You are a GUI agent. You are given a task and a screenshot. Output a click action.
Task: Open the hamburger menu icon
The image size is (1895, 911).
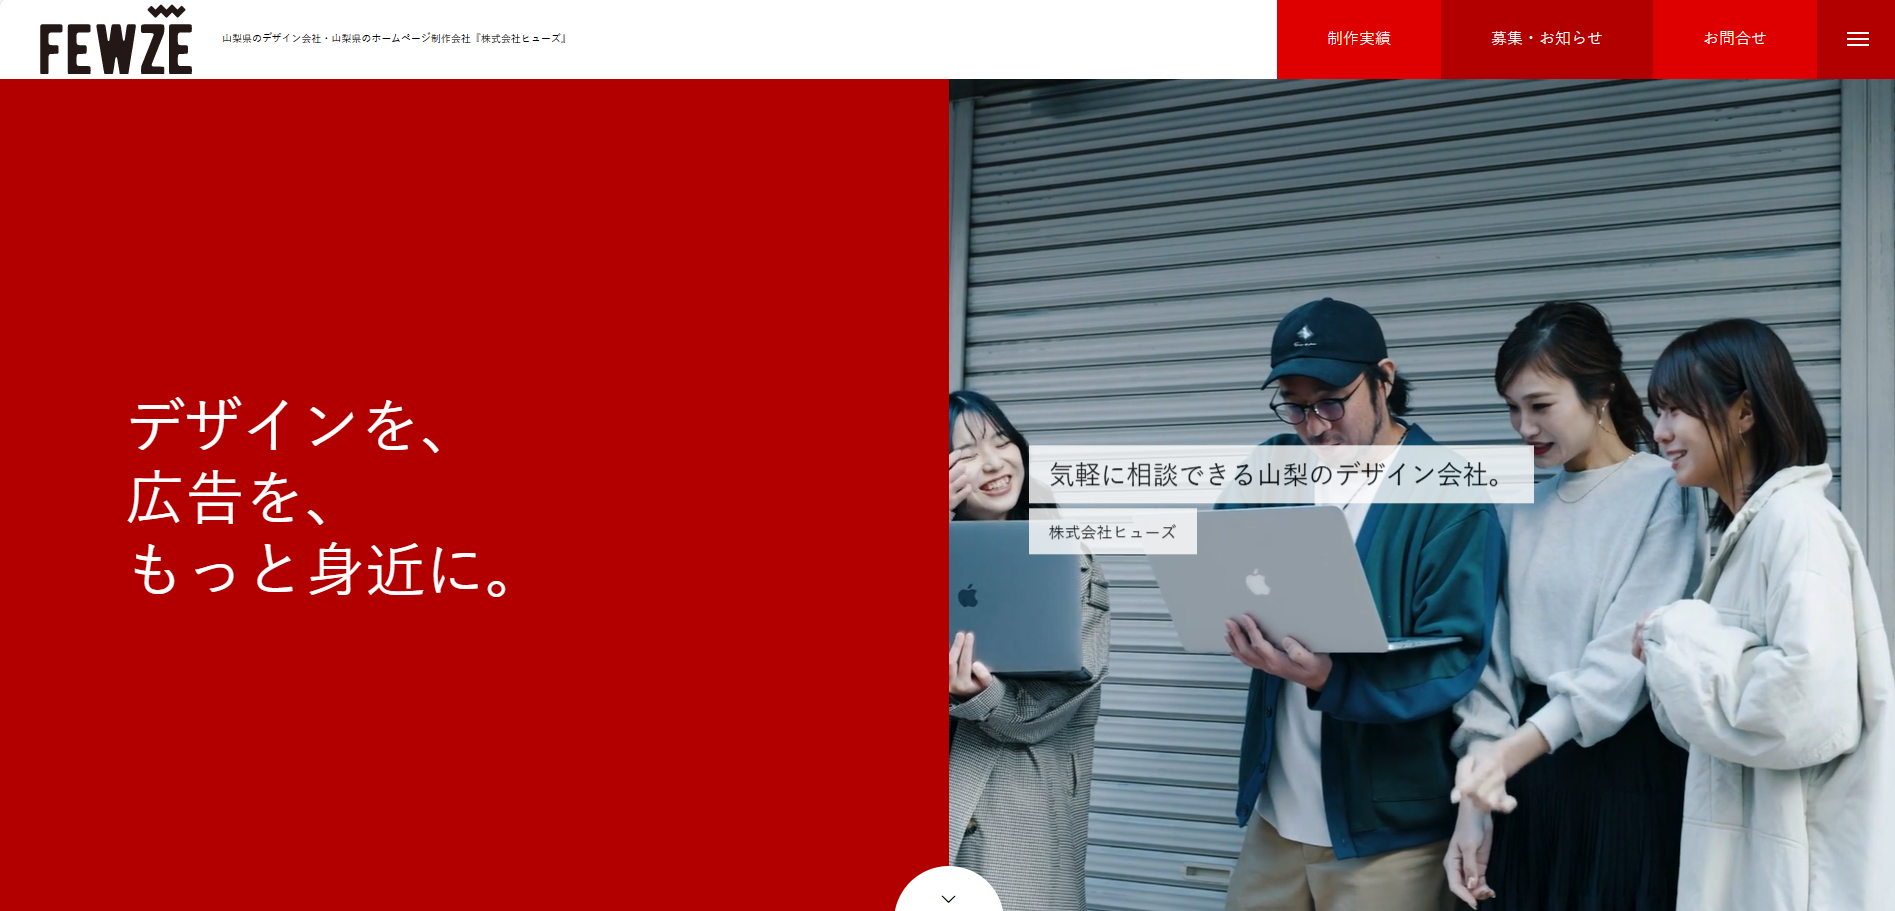coord(1857,39)
